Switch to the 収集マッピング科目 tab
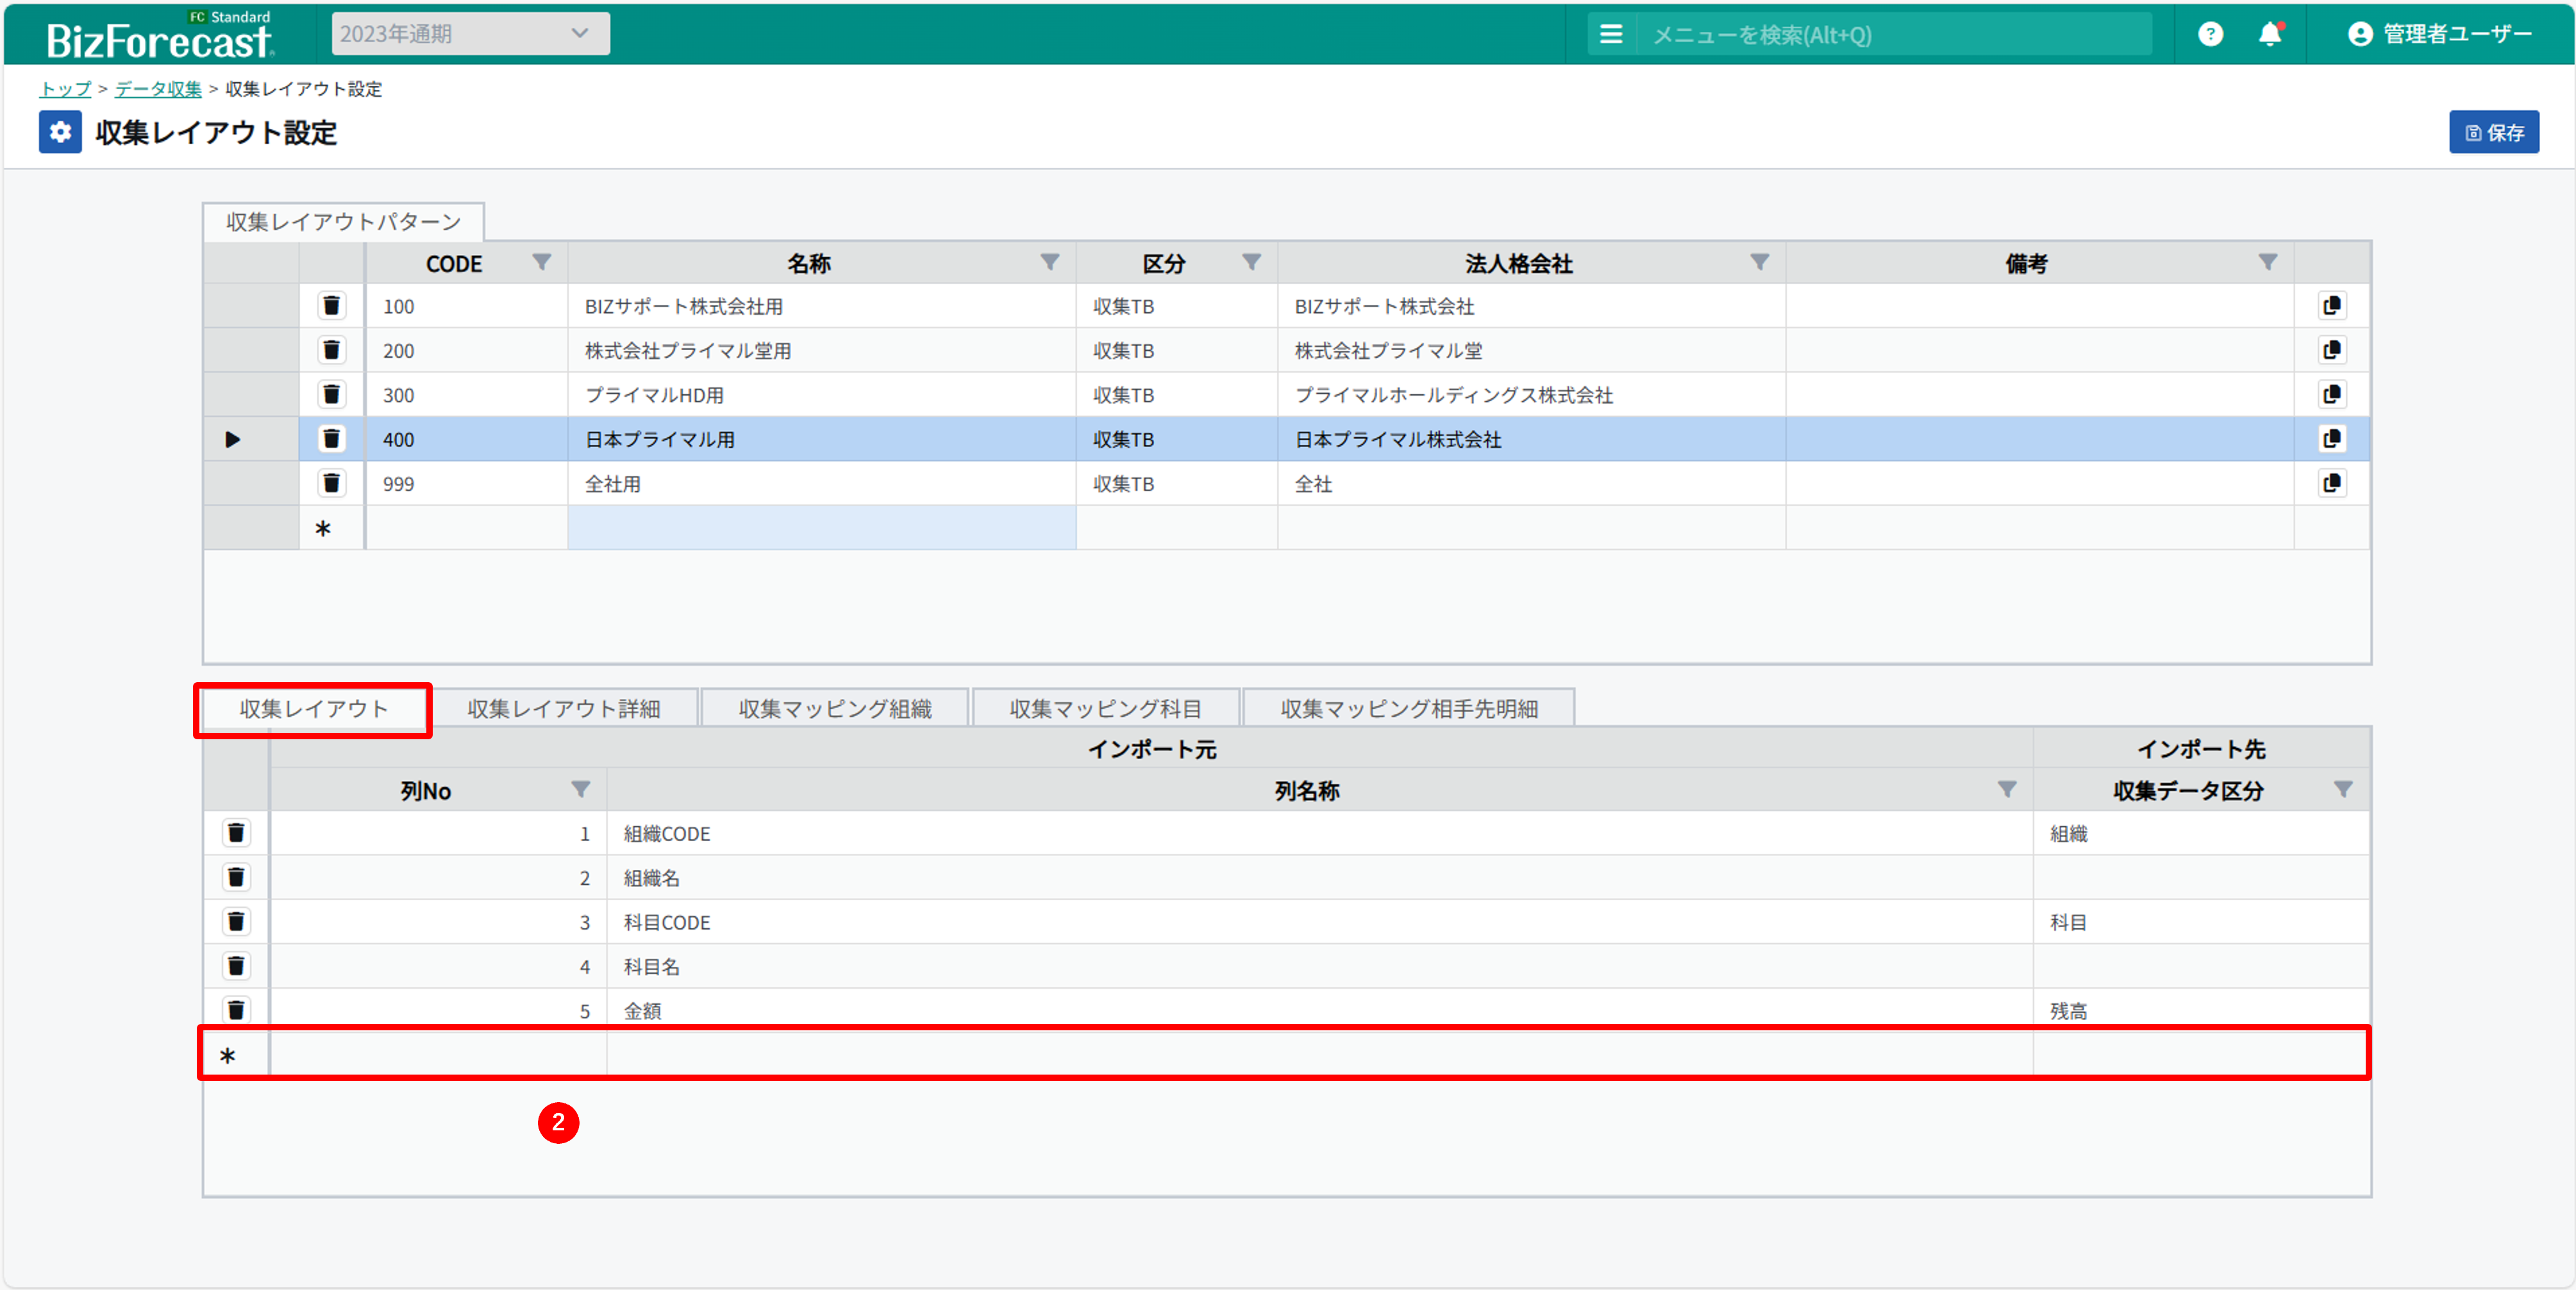2576x1290 pixels. click(1105, 708)
